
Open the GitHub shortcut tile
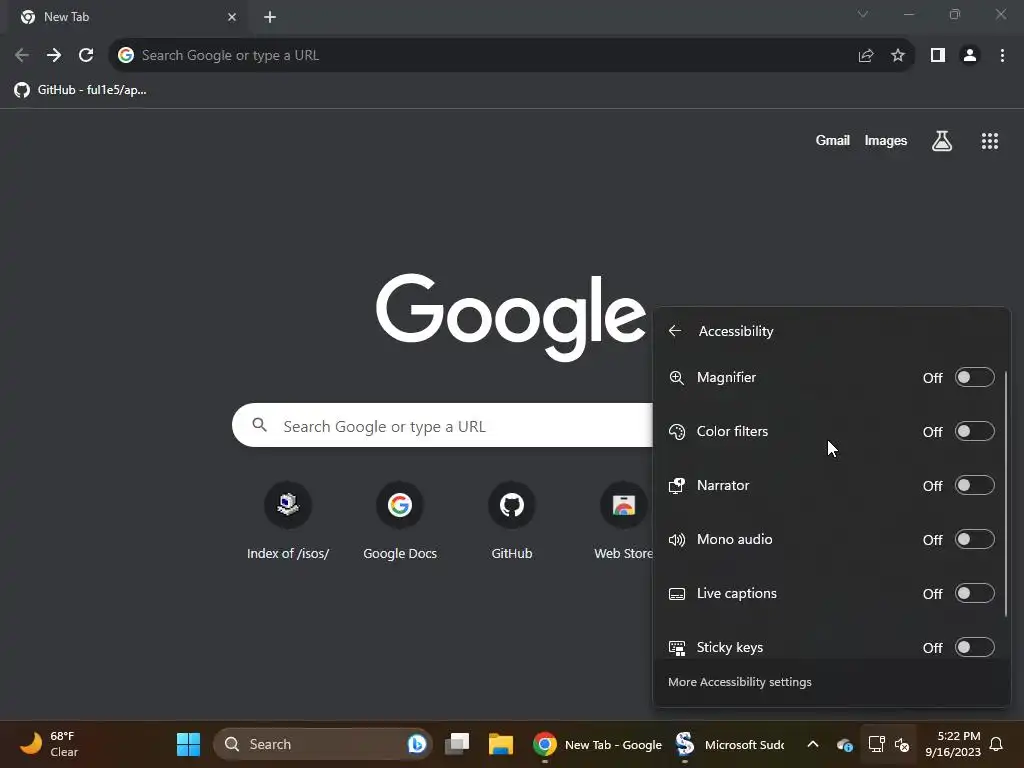click(512, 521)
